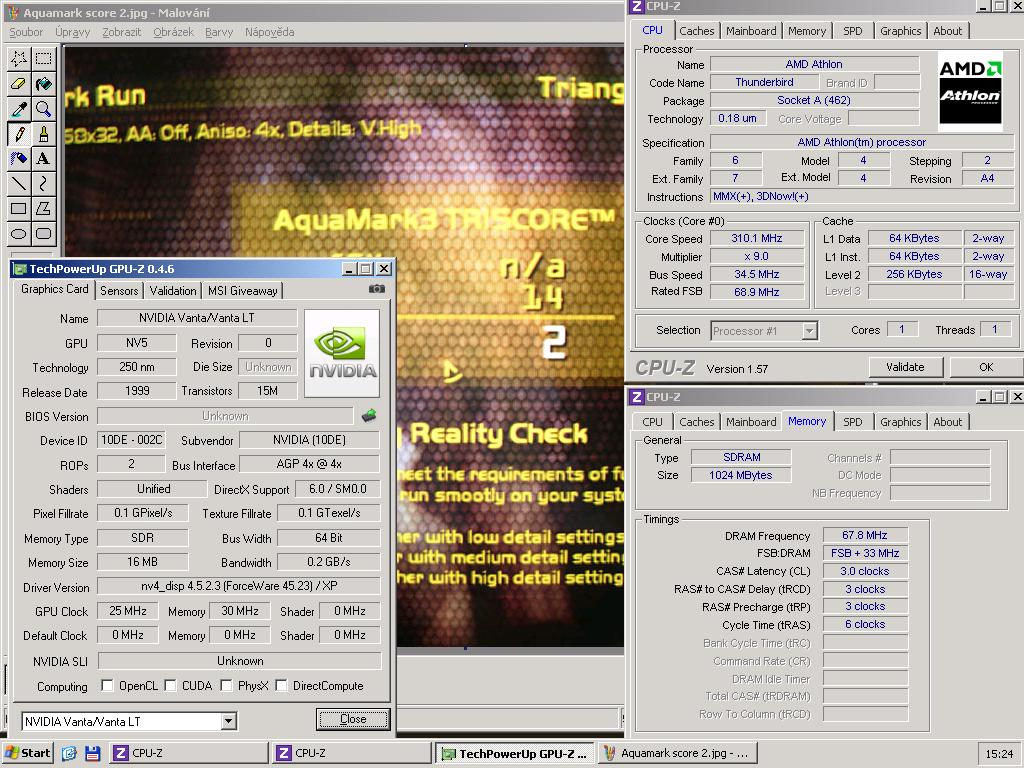1024x768 pixels.
Task: Switch to Aquamark score 2.jpg taskbar button
Action: (x=677, y=753)
